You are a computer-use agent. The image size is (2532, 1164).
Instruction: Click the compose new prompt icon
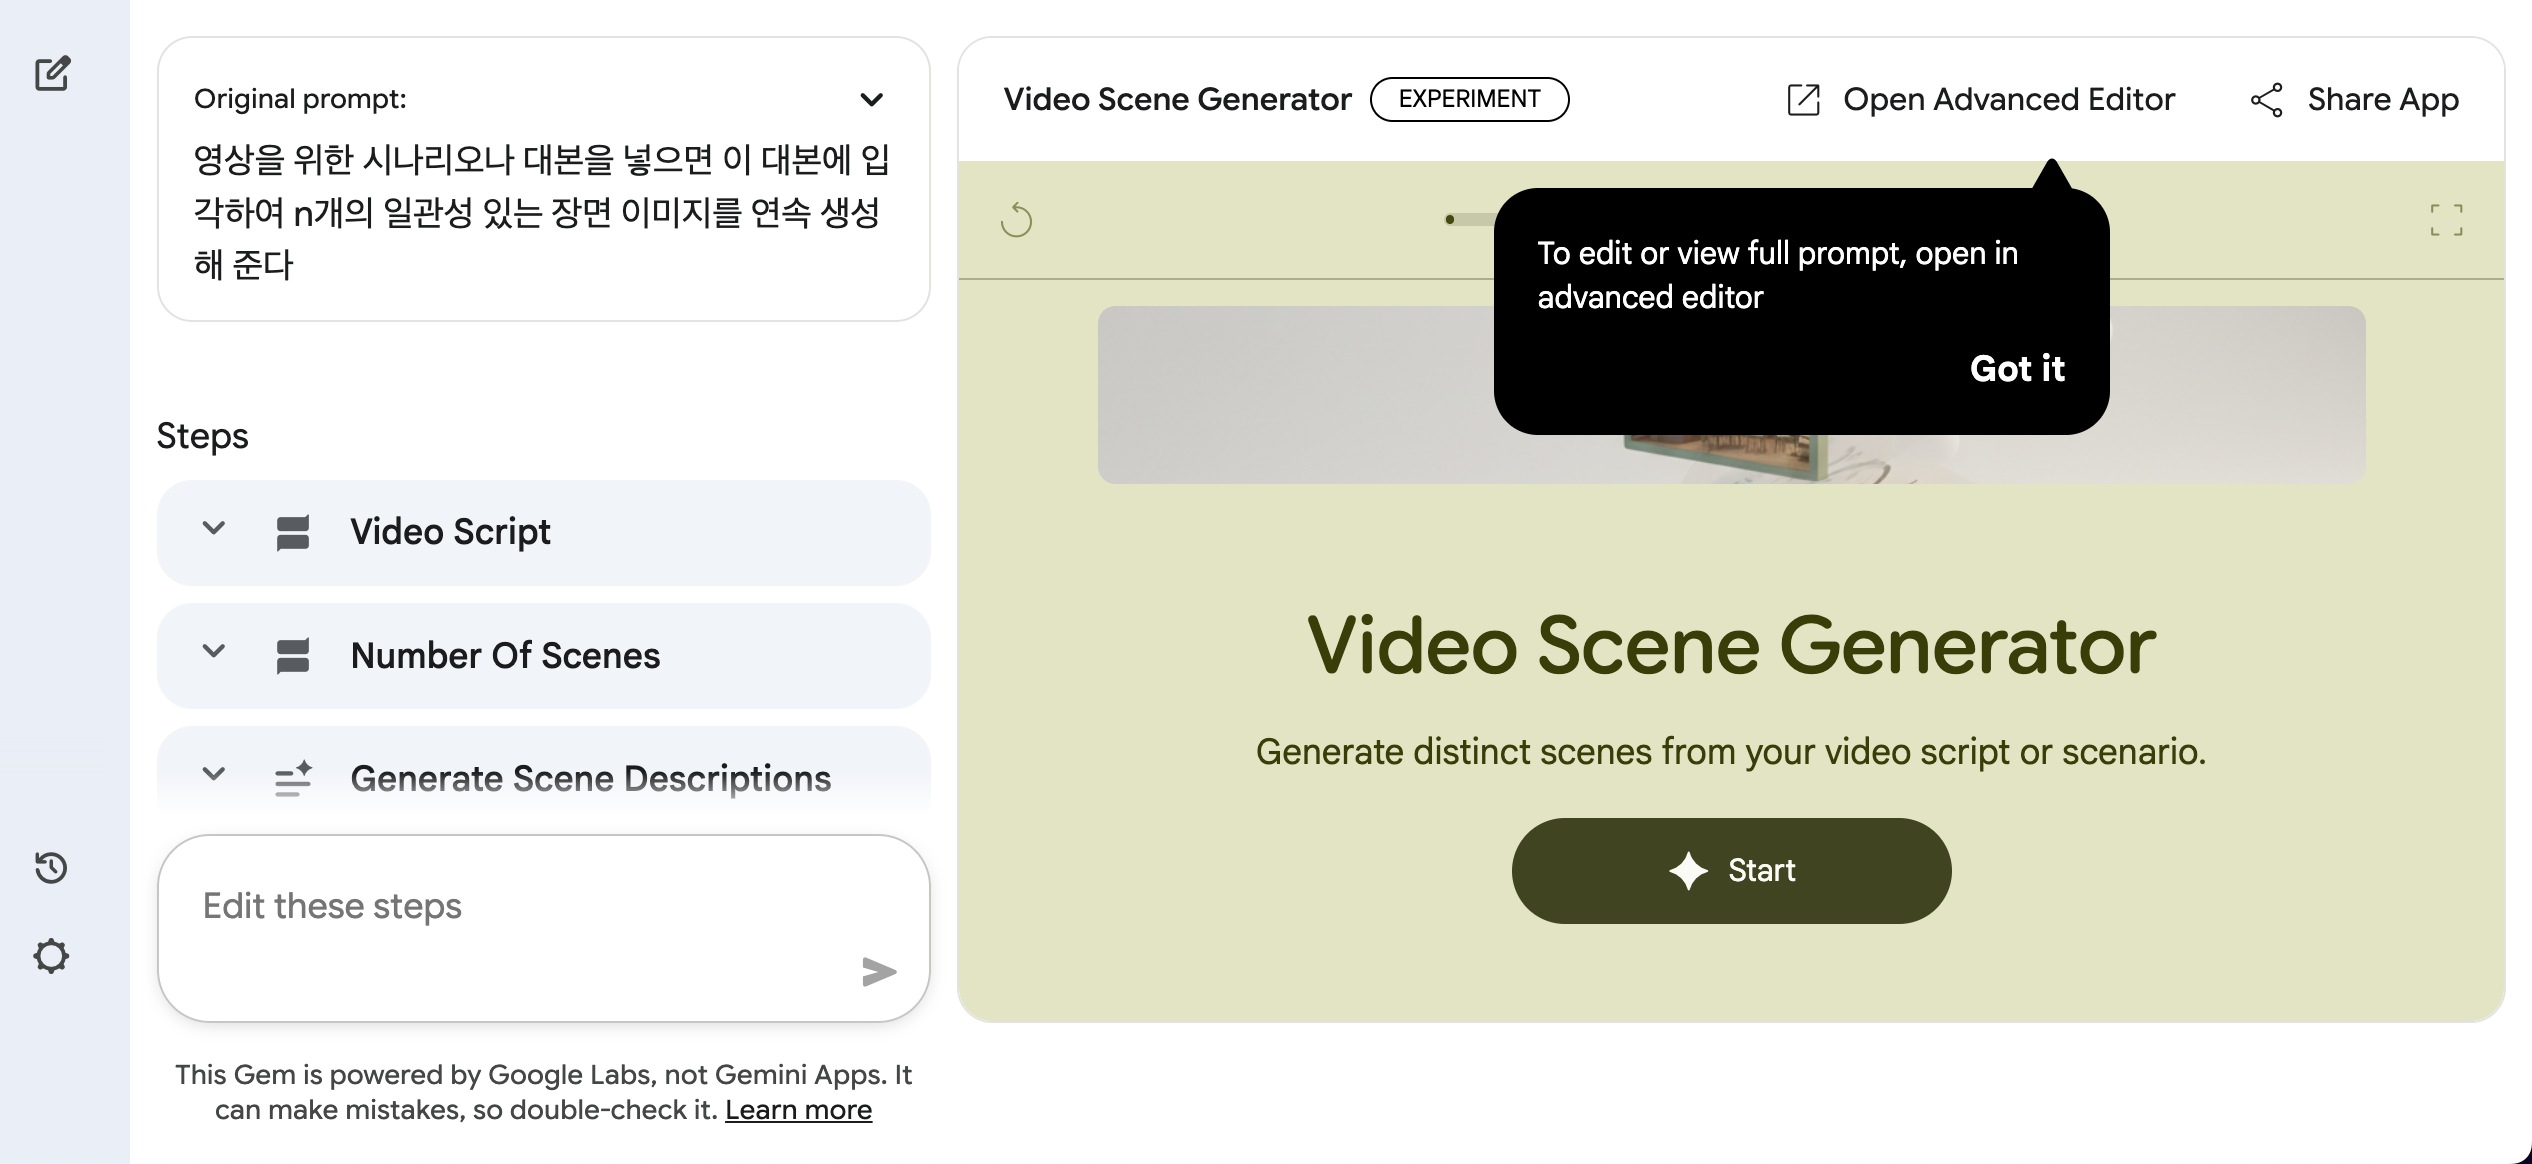click(50, 74)
